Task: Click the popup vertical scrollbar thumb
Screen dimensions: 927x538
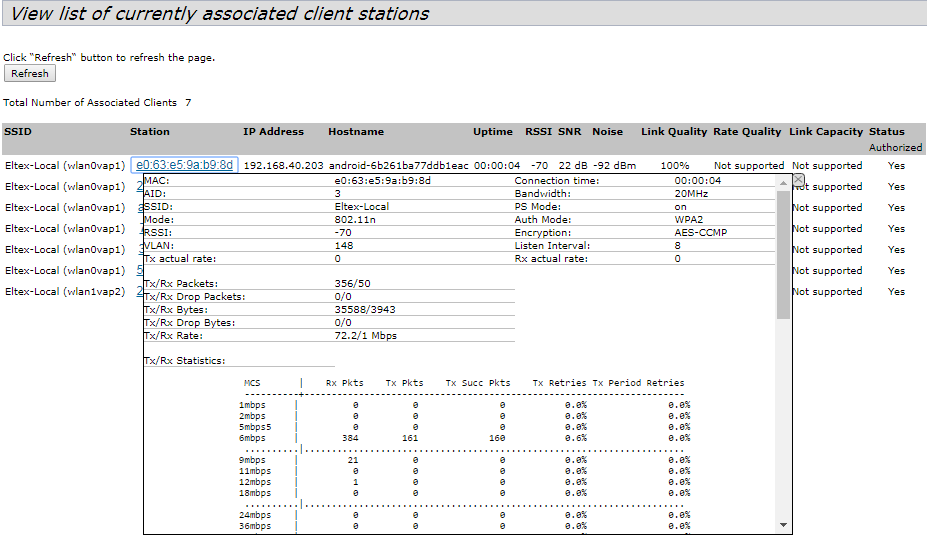Action: 783,255
